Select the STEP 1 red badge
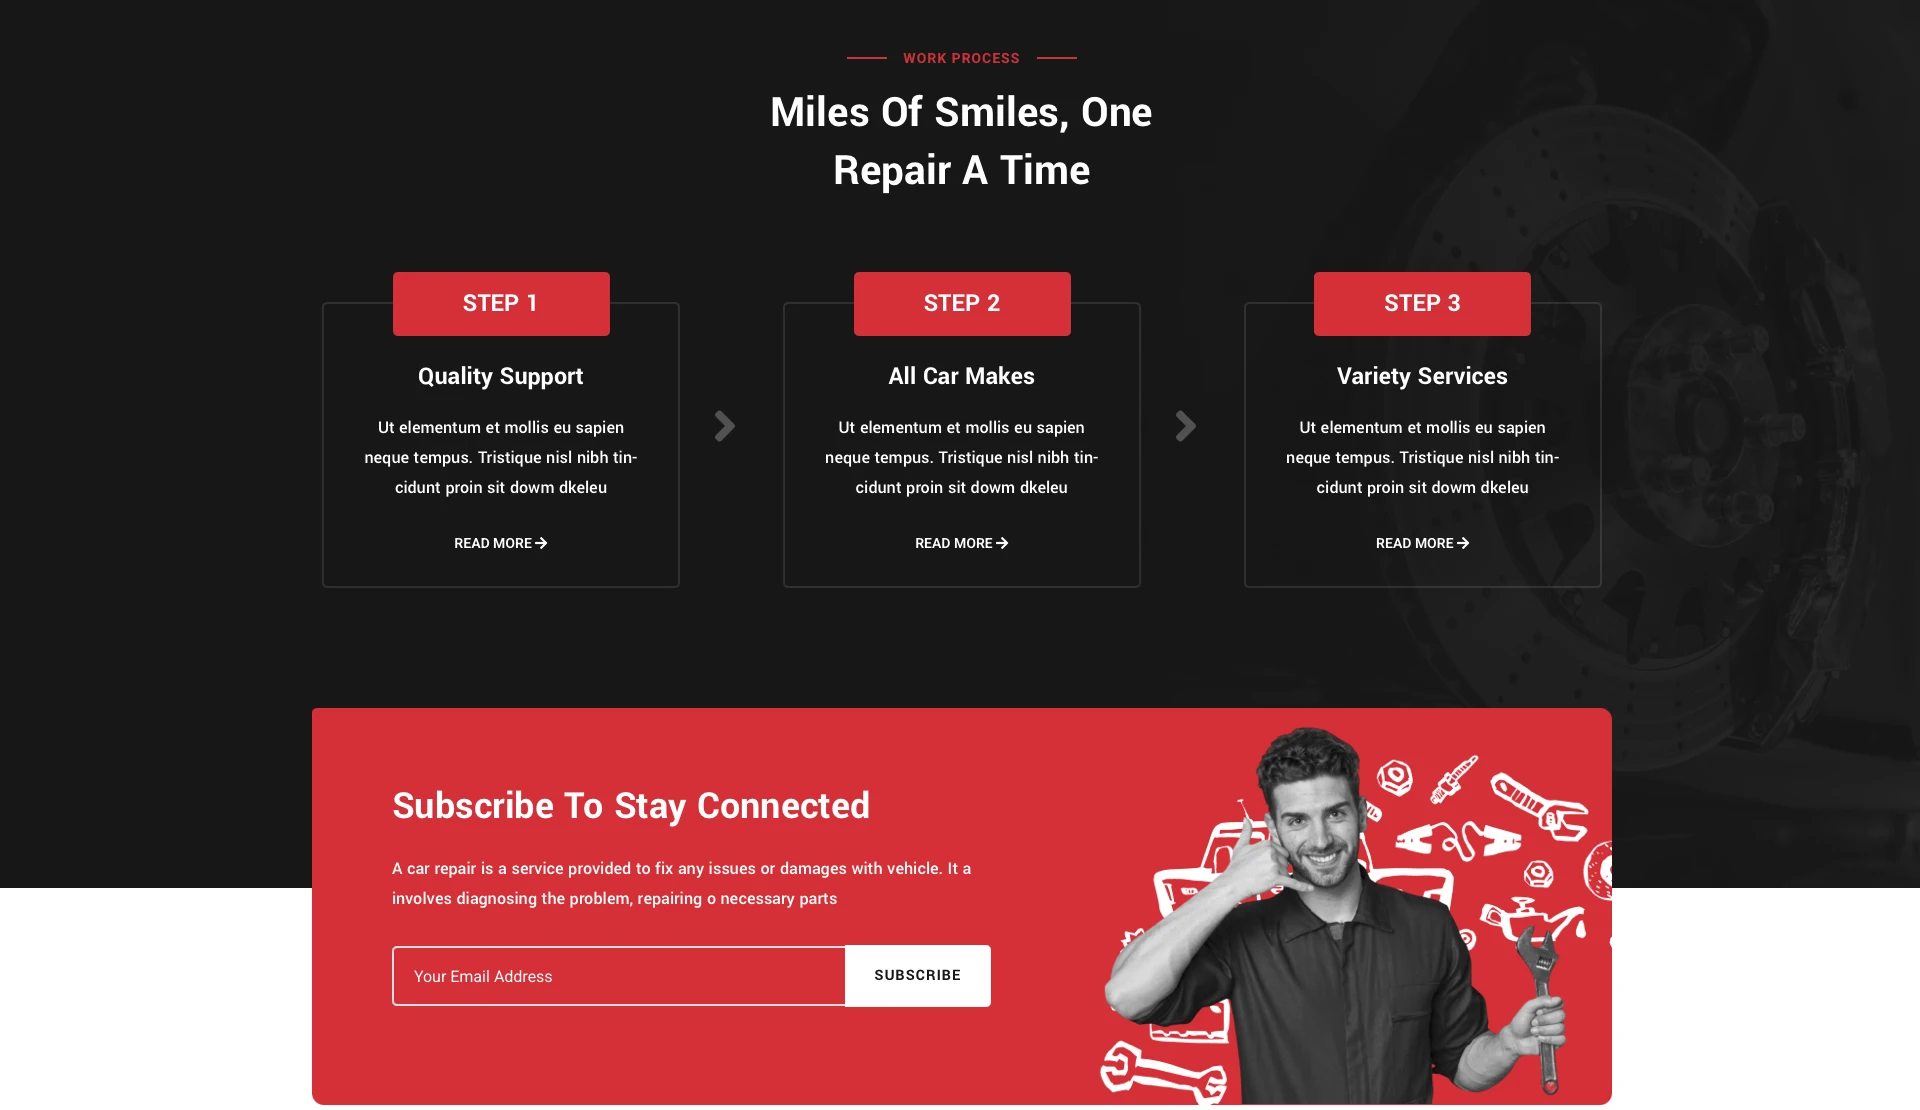The image size is (1920, 1110). 501,304
